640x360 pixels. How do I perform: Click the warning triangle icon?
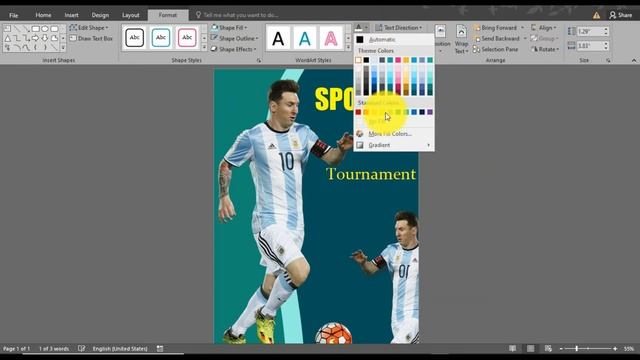[596, 15]
